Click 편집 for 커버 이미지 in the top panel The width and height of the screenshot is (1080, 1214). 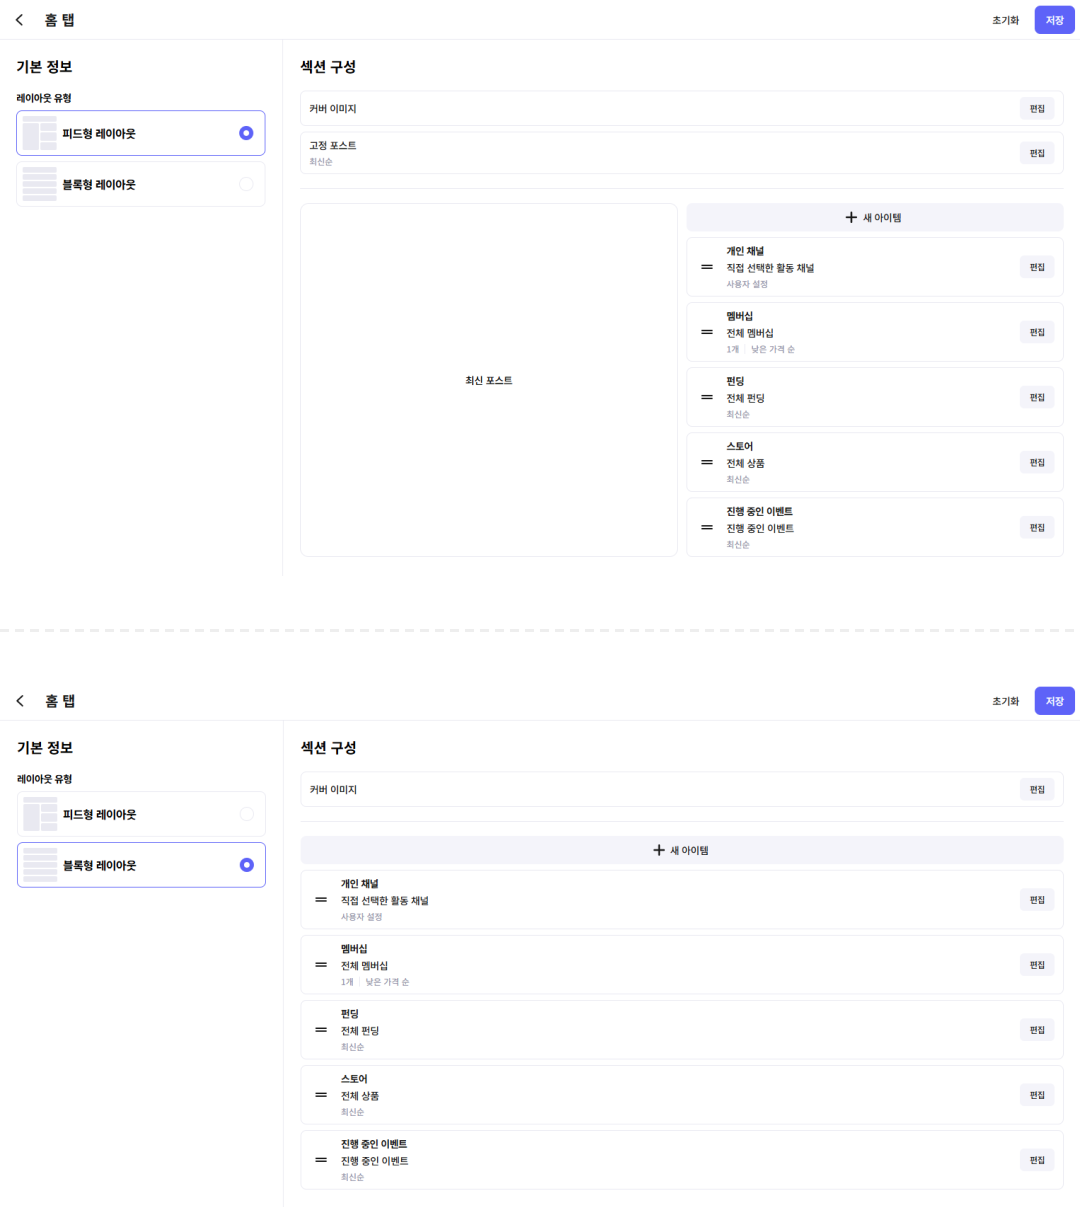point(1037,108)
